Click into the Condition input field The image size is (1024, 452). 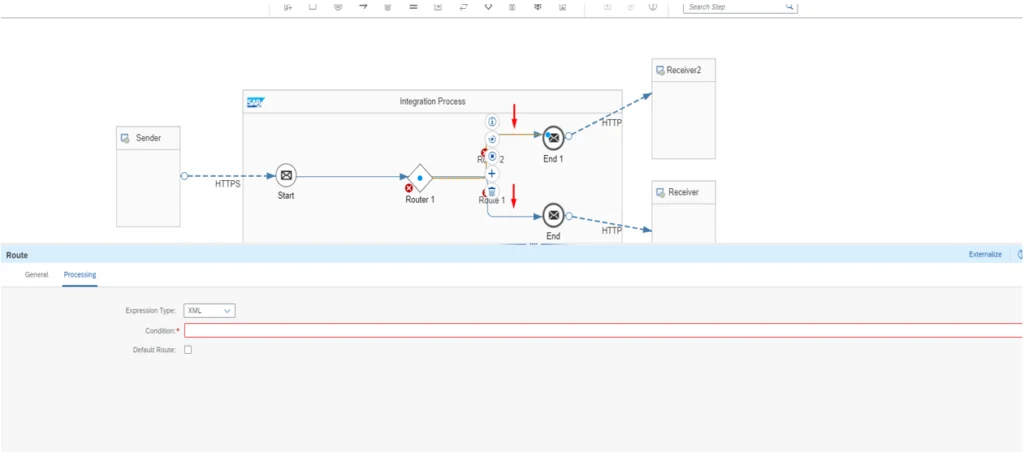tap(600, 330)
